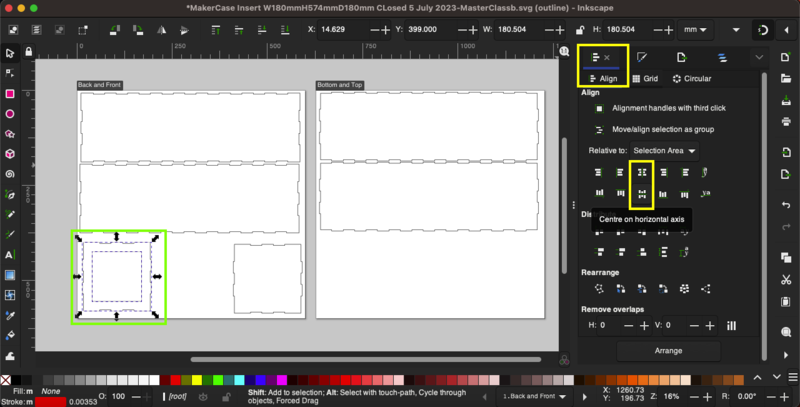The width and height of the screenshot is (800, 407).
Task: Click the Remove overlaps apply icon
Action: coord(731,325)
